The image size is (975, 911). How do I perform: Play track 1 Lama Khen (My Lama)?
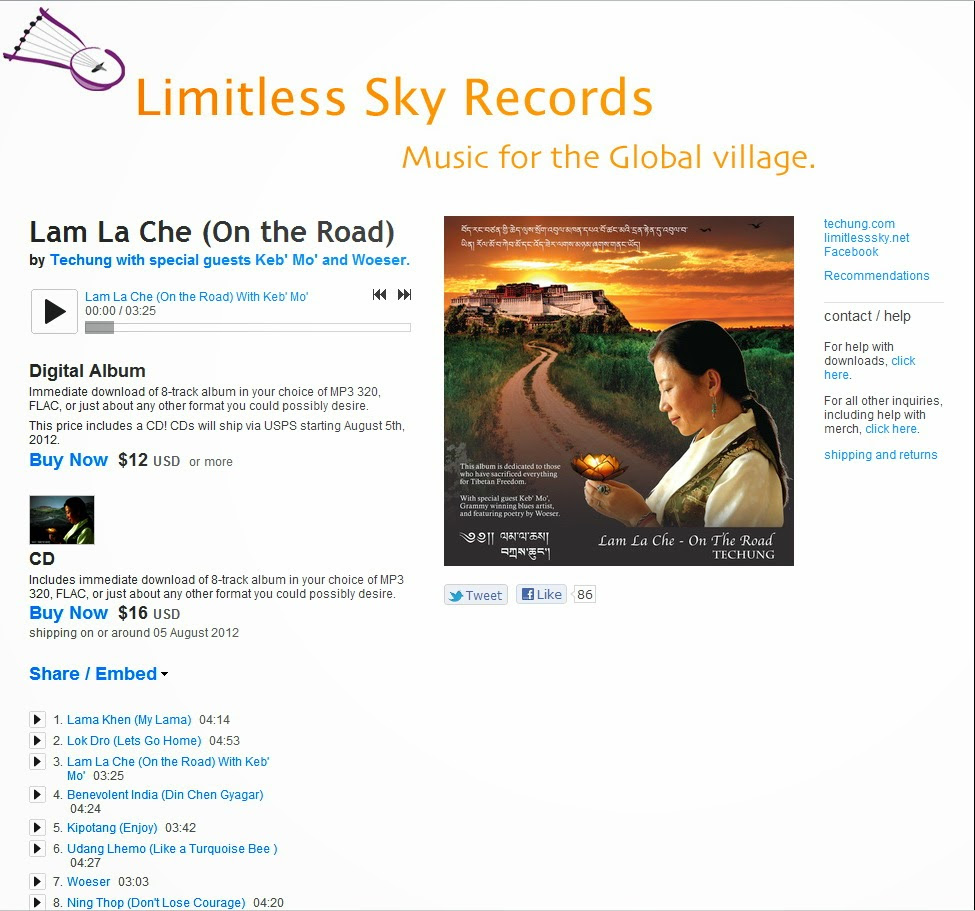(37, 719)
